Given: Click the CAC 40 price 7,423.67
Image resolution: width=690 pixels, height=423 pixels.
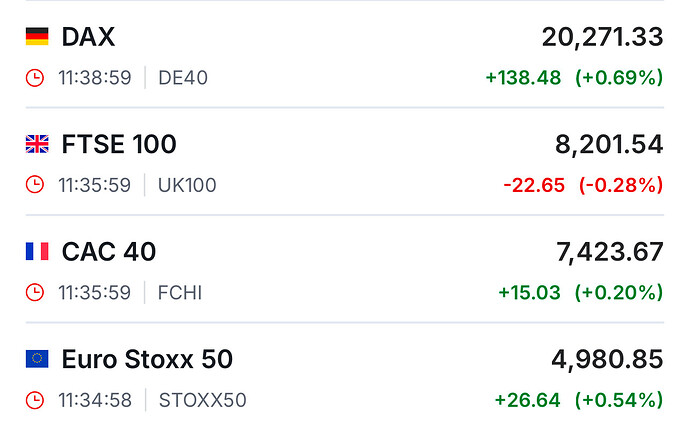Looking at the screenshot, I should pos(609,252).
